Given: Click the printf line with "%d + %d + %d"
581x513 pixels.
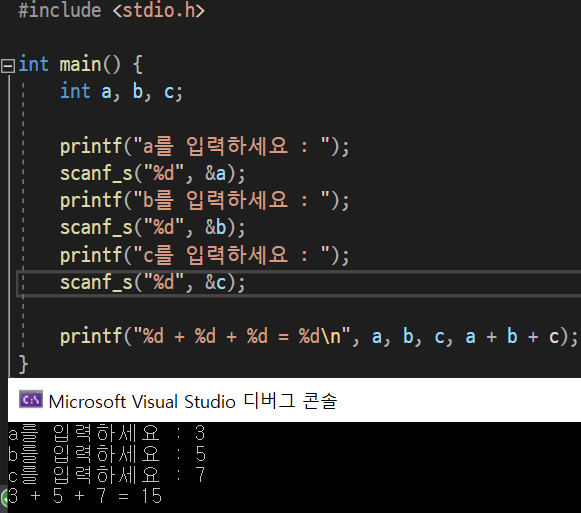Looking at the screenshot, I should 319,337.
